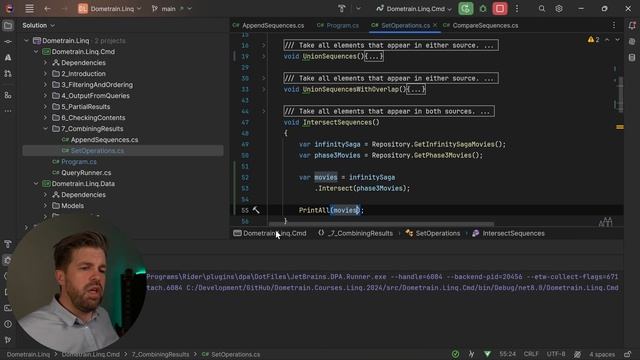Open the Structure tool window icon
This screenshot has width=640, height=360.
point(8,95)
